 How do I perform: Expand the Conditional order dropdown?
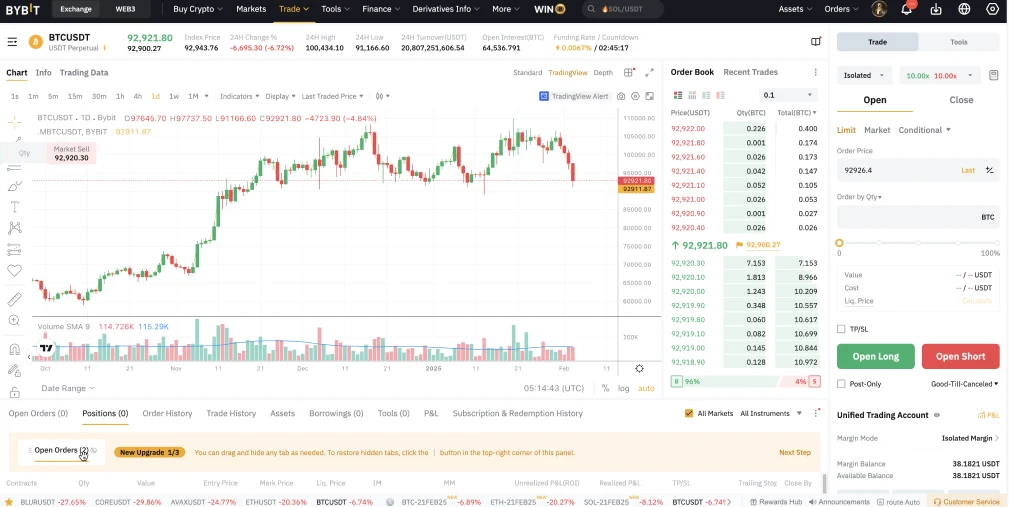point(924,130)
